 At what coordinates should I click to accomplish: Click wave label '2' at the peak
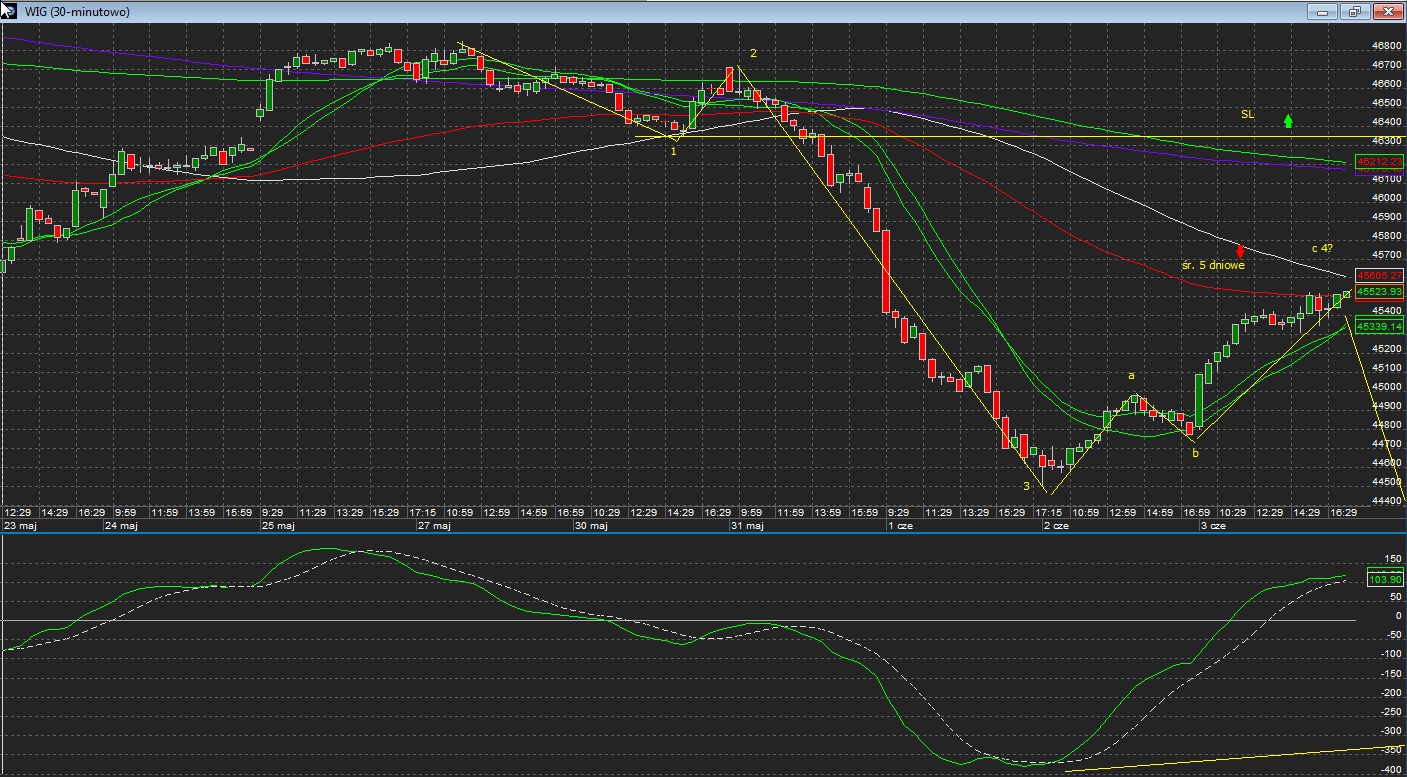pyautogui.click(x=753, y=53)
